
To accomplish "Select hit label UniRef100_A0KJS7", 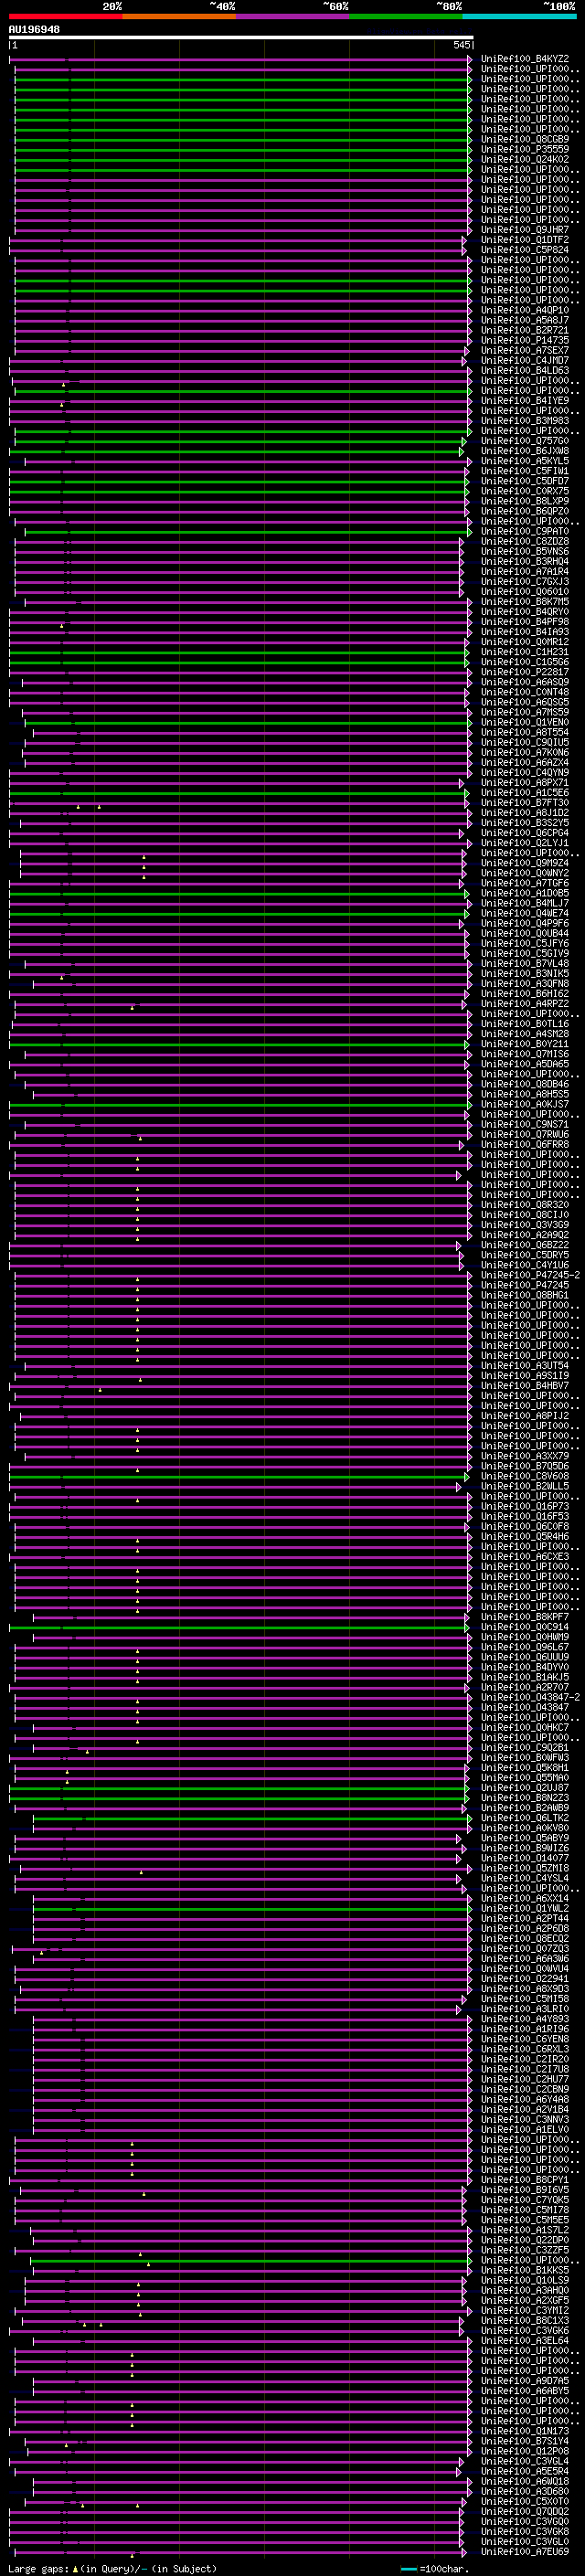I will (525, 1104).
